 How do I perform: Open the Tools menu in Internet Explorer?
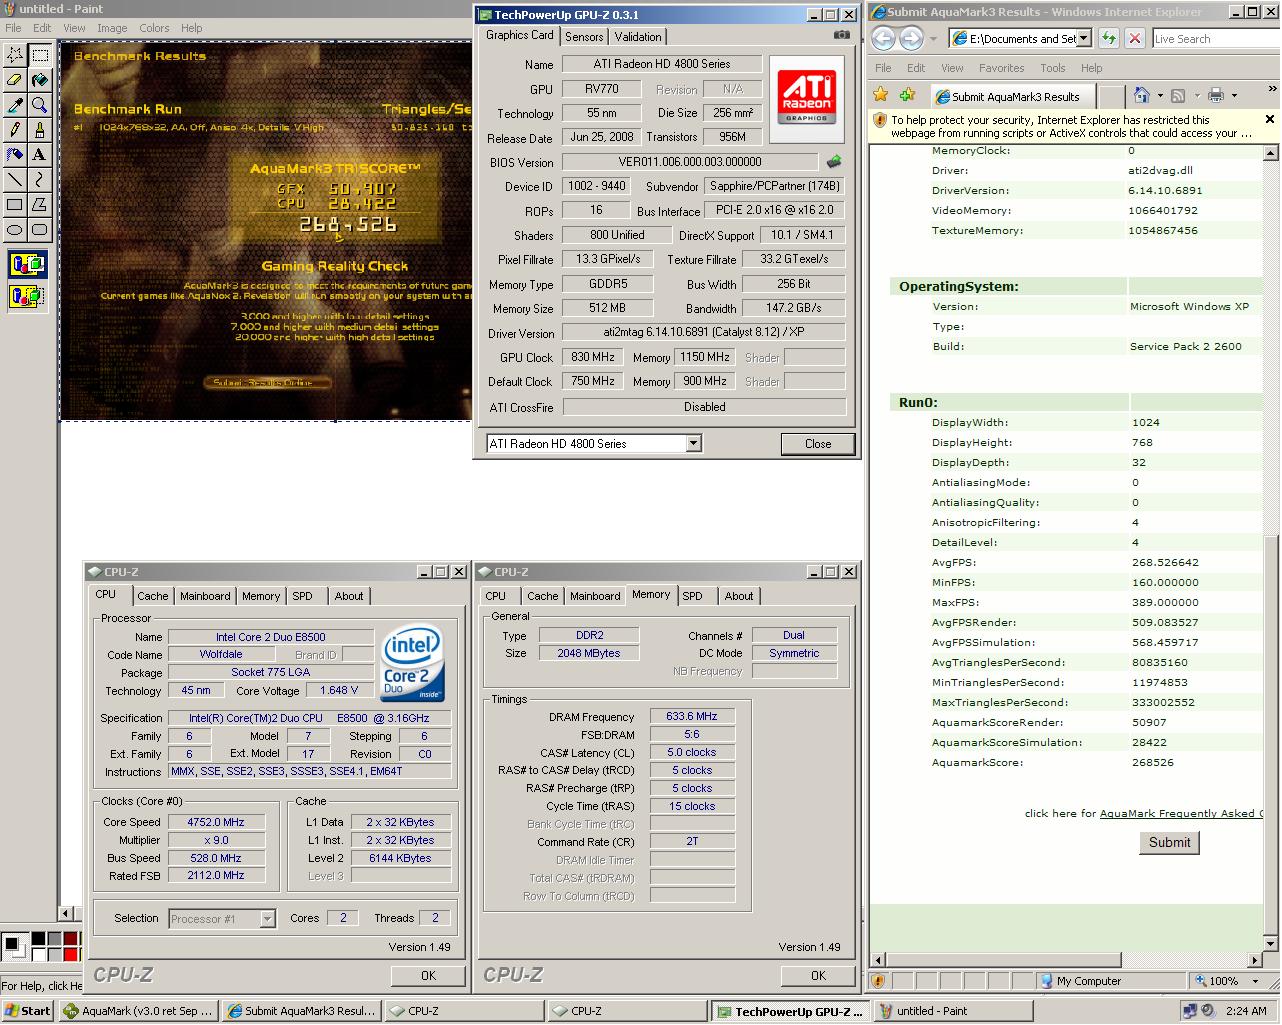tap(1052, 68)
